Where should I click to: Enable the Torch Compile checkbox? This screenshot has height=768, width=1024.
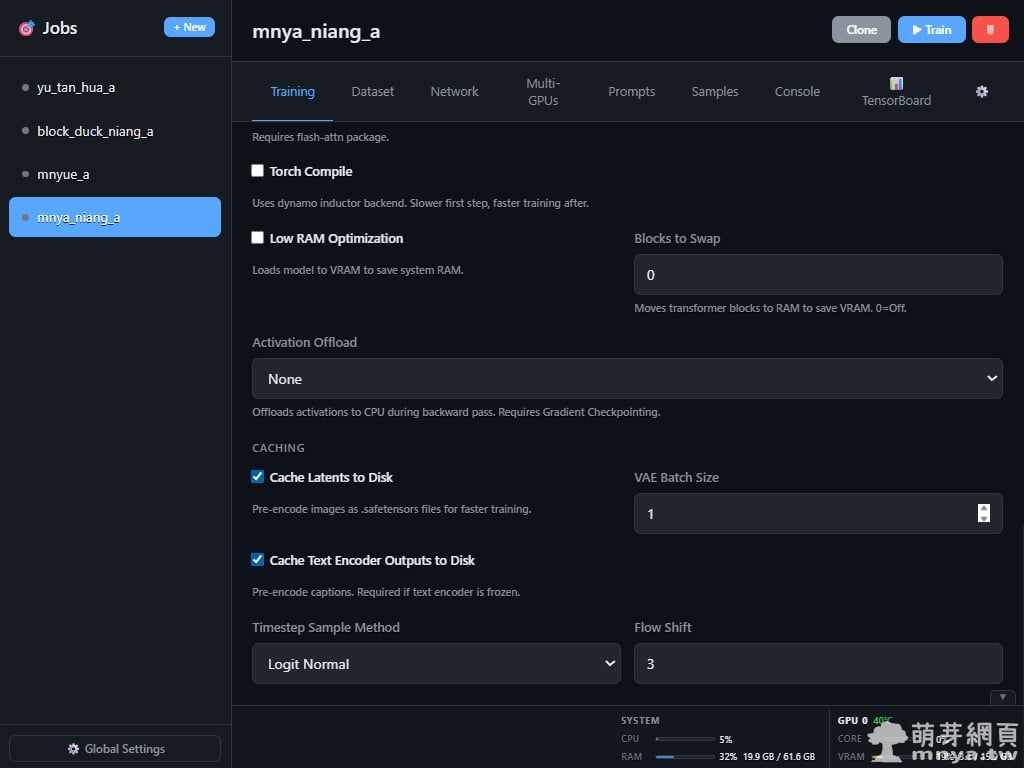pos(258,171)
